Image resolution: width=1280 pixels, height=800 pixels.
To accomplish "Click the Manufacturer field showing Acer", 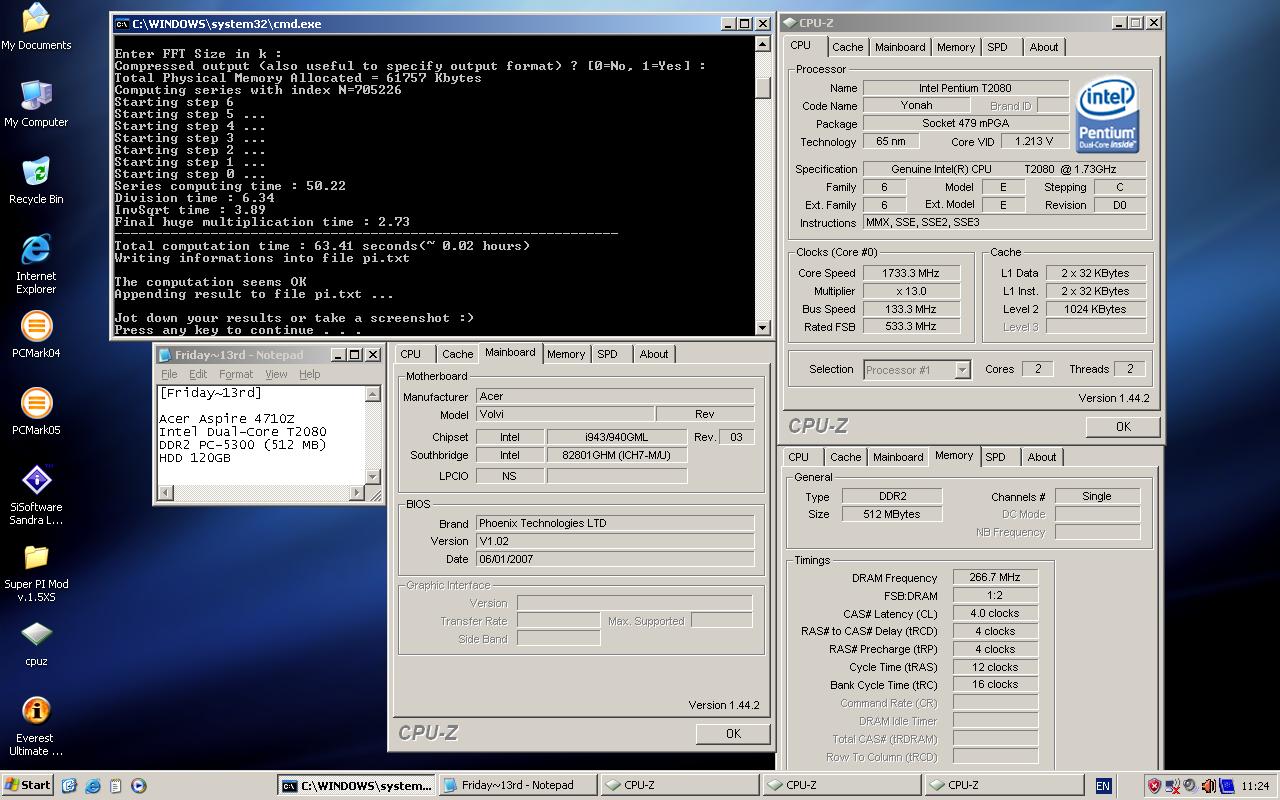I will (x=615, y=396).
